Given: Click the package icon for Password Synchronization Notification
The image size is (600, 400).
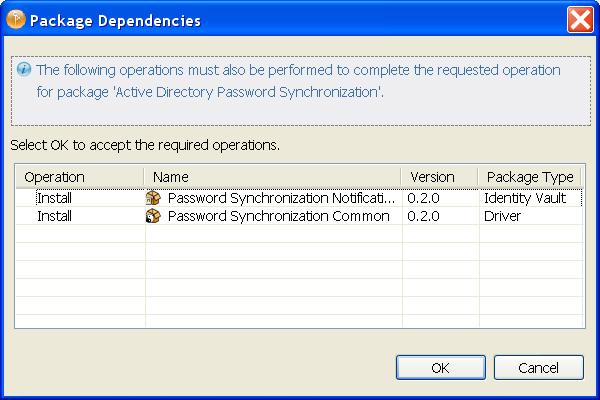Looking at the screenshot, I should pyautogui.click(x=154, y=198).
